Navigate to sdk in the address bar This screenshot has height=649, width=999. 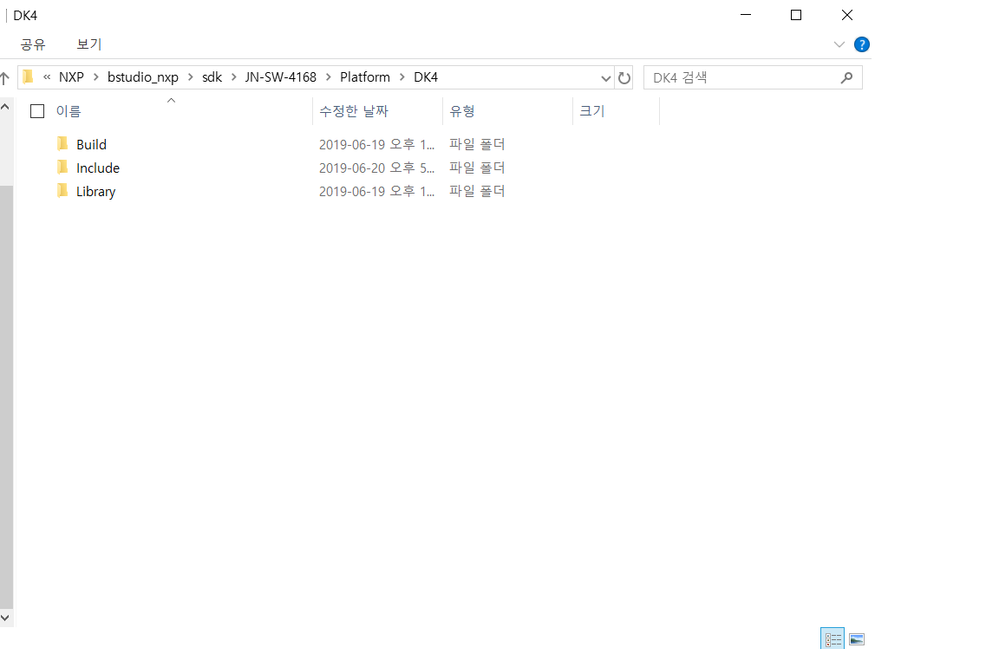[212, 77]
